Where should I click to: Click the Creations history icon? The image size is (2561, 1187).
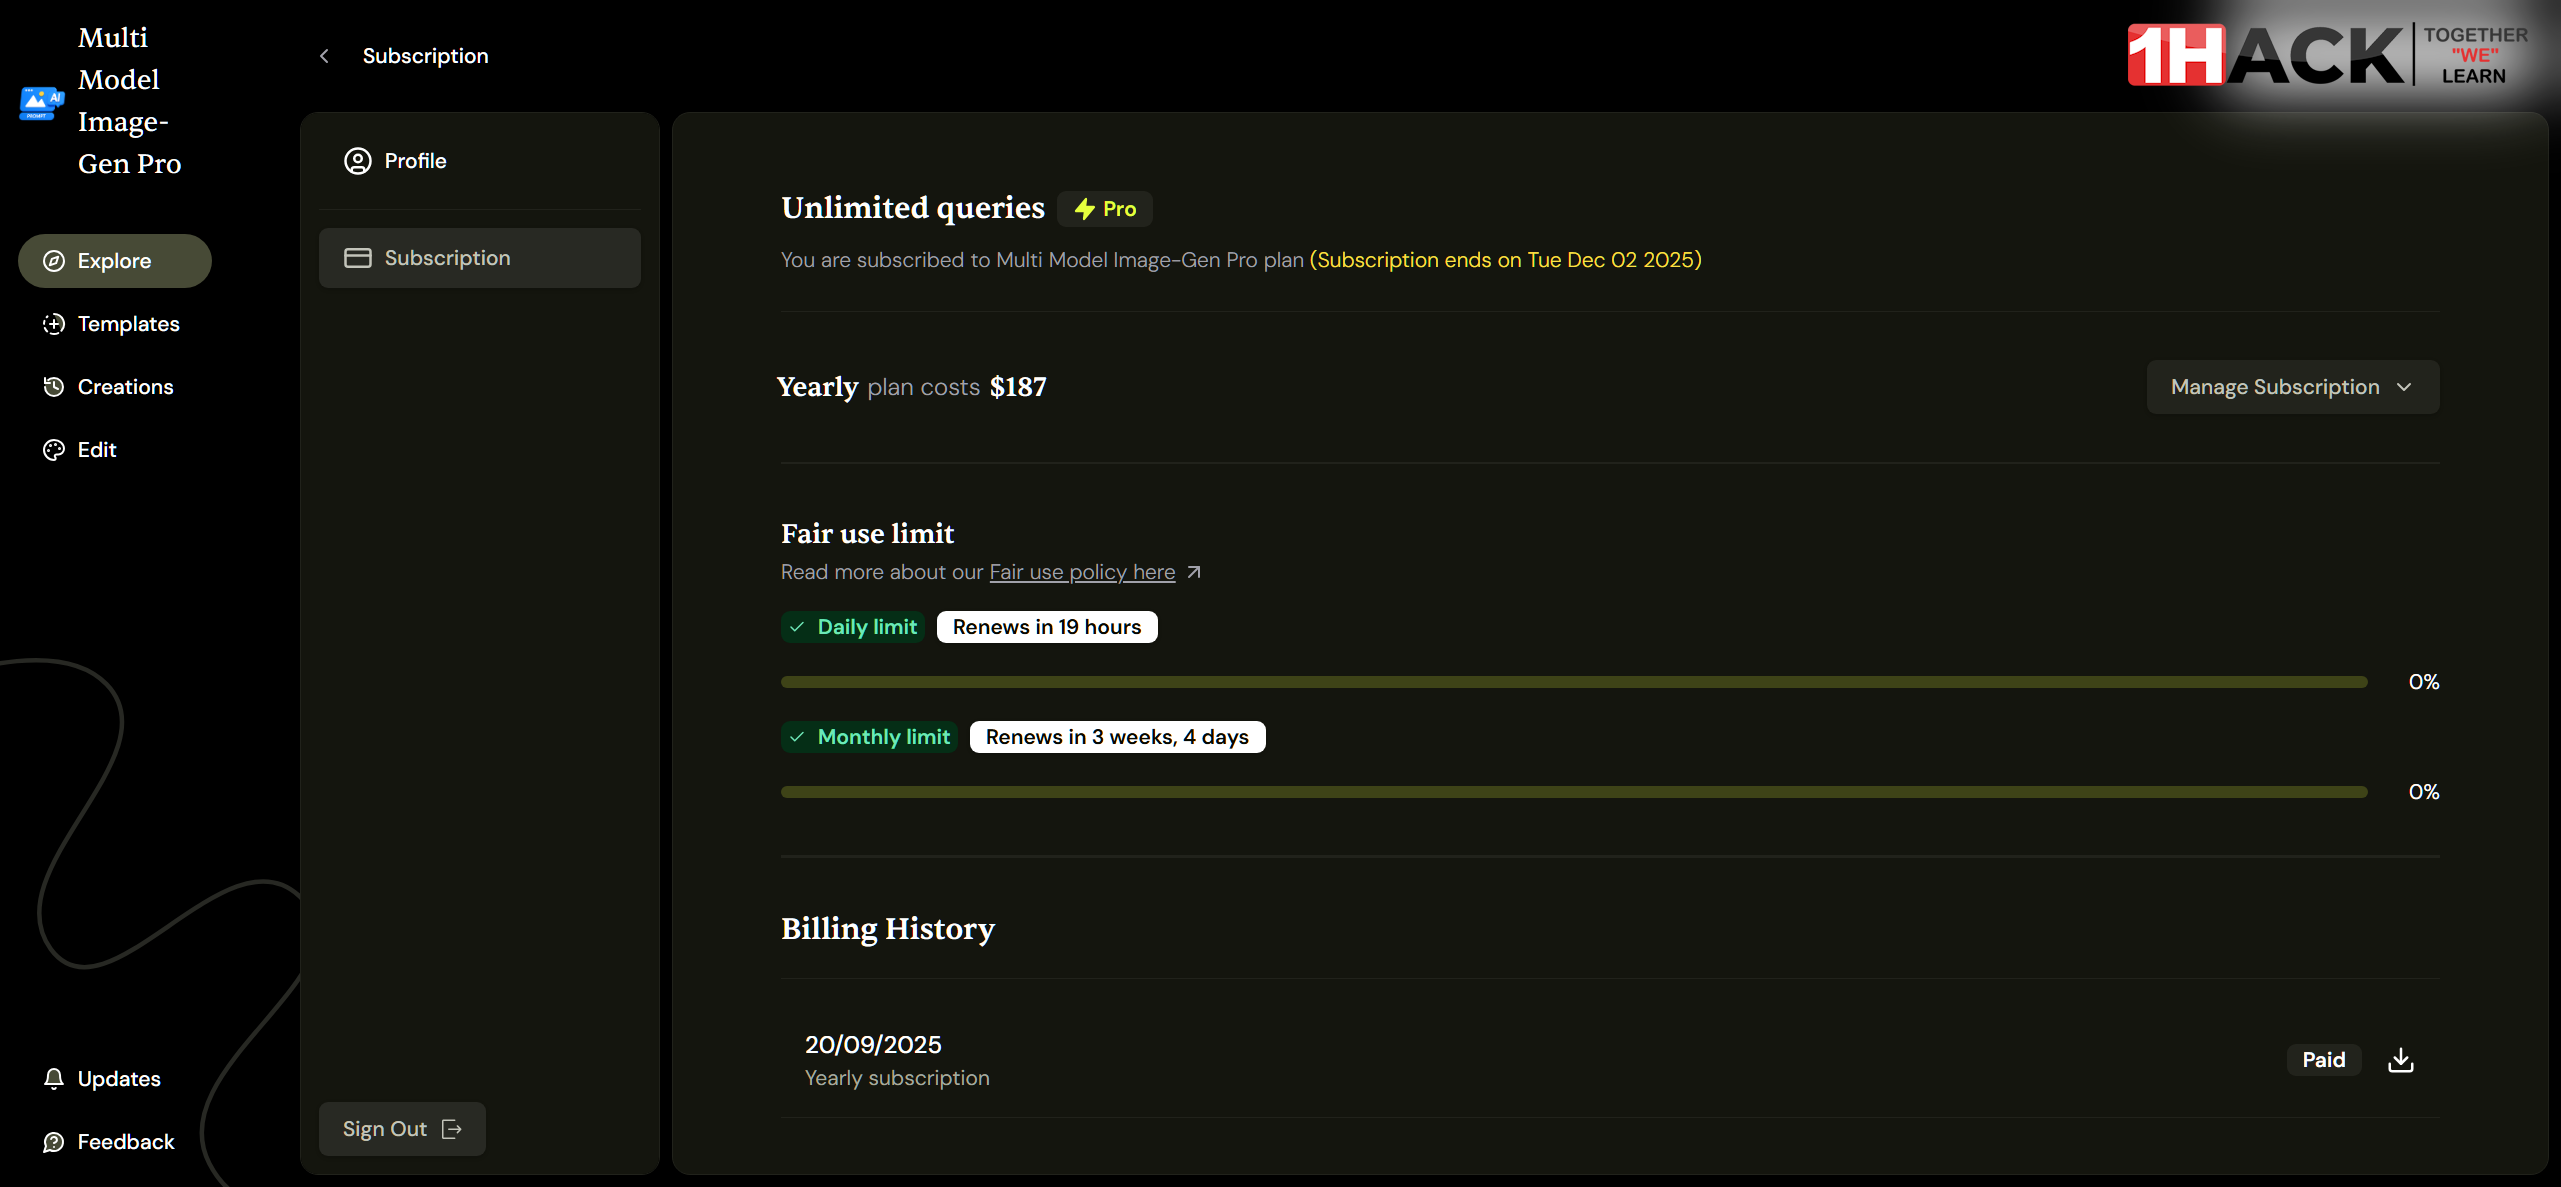54,387
